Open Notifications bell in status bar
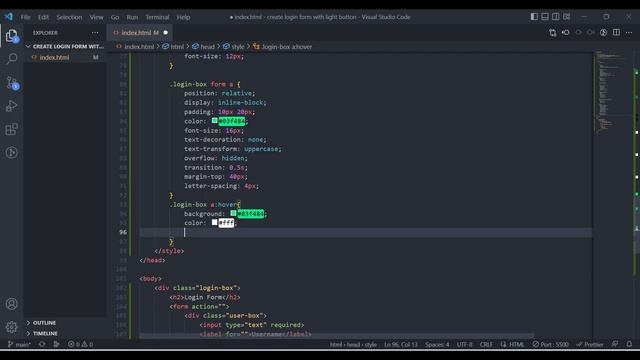The image size is (640, 360). point(629,344)
